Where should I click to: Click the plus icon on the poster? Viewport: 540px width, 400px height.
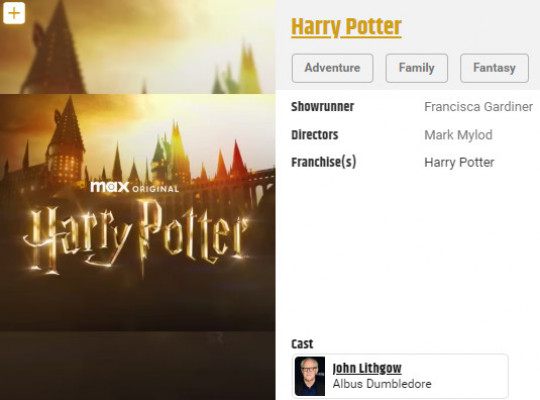point(14,13)
